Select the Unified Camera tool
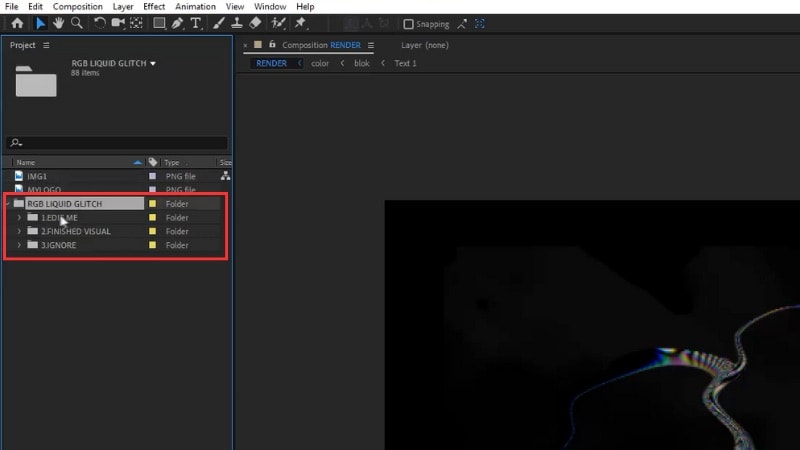The height and width of the screenshot is (450, 800). (x=118, y=23)
